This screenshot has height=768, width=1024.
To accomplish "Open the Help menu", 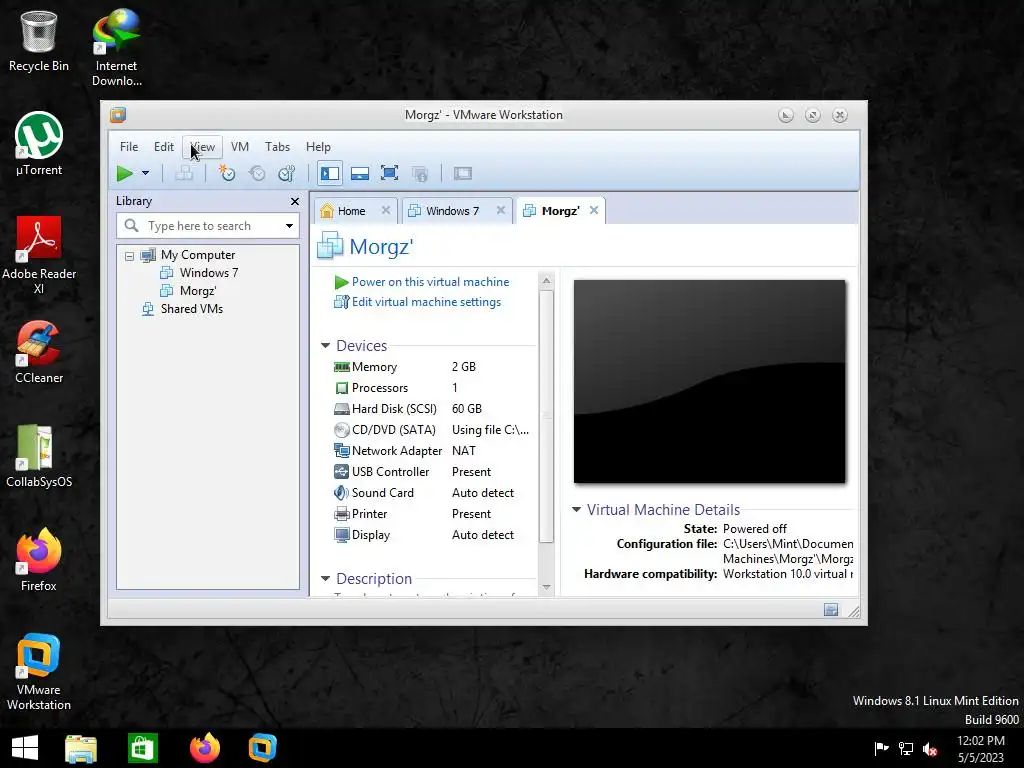I will (319, 147).
